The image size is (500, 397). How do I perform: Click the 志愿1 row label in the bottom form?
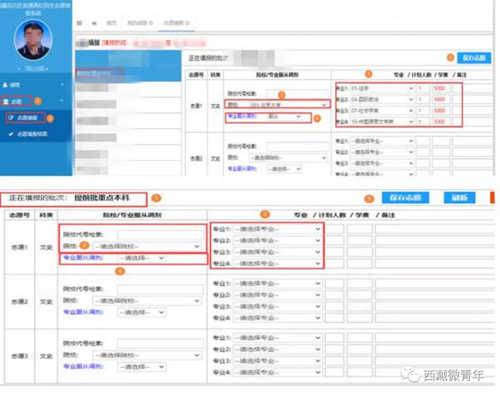(19, 247)
